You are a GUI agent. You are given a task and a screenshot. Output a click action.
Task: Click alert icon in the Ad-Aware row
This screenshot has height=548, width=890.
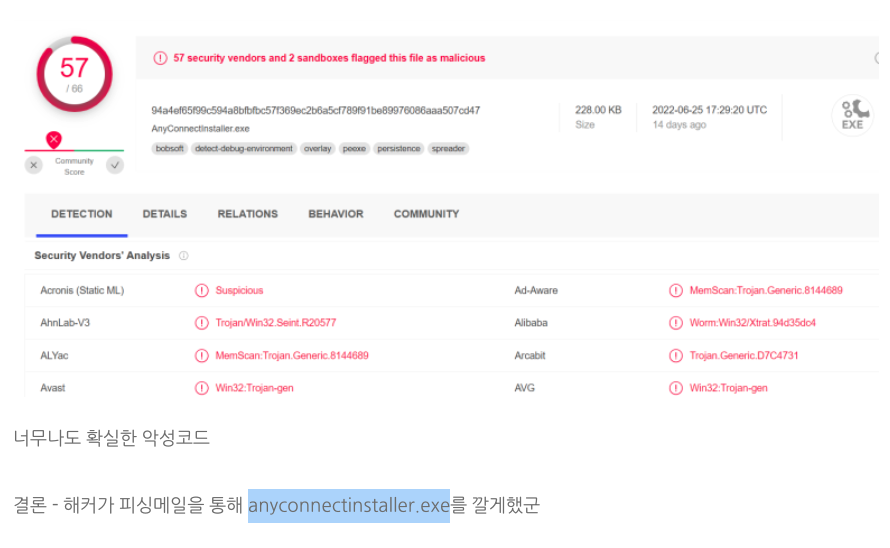[x=675, y=291]
